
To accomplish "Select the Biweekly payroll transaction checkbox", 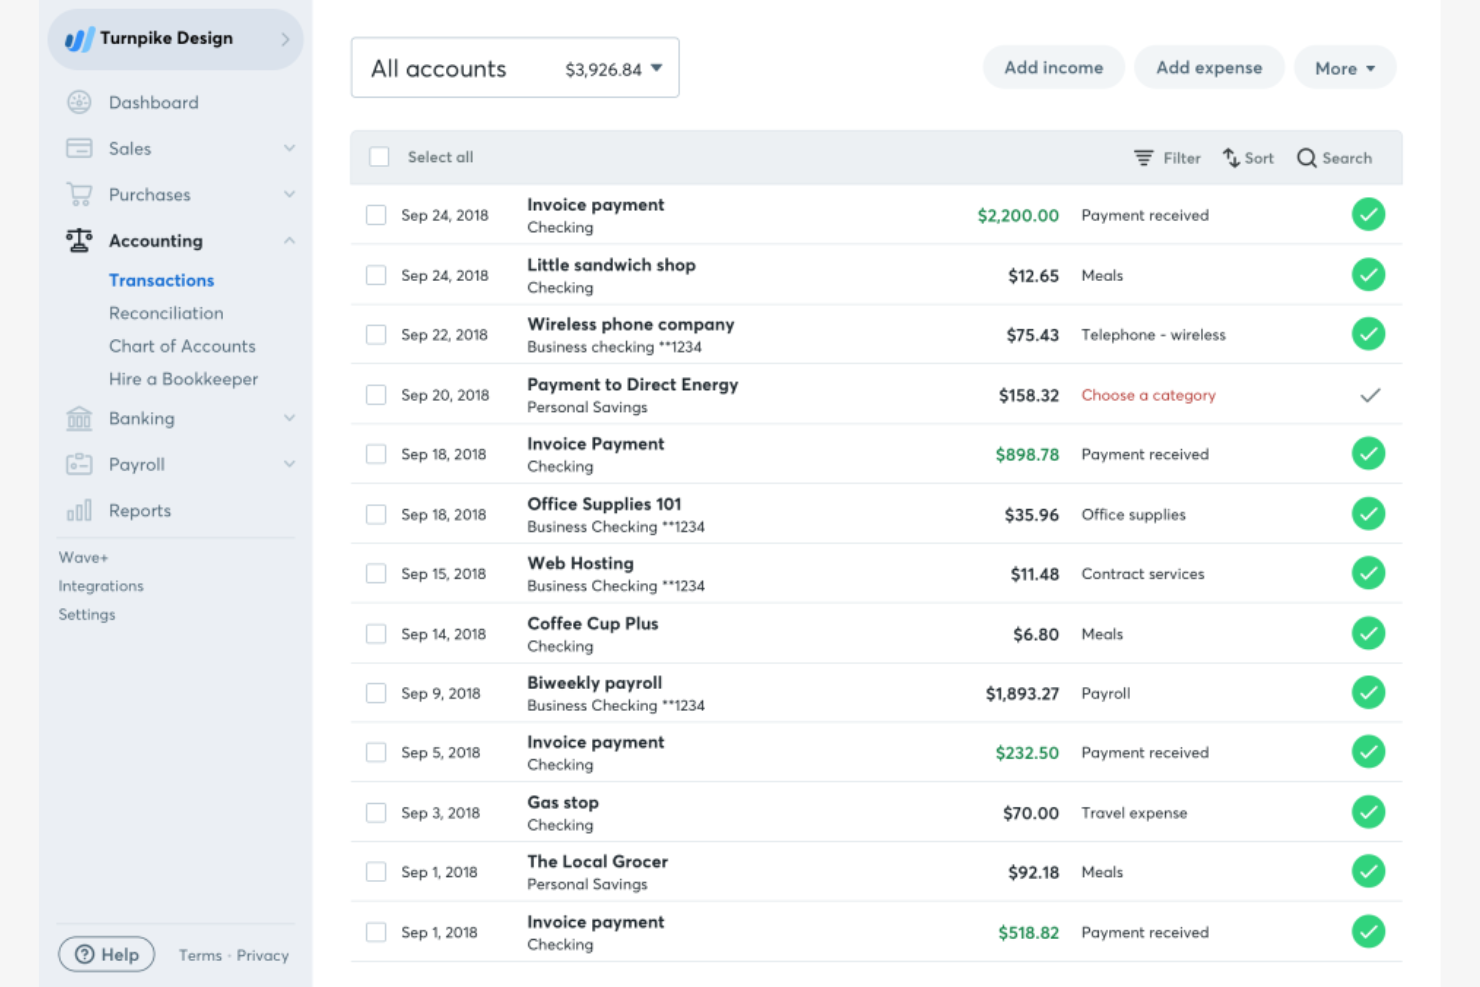I will tap(376, 693).
